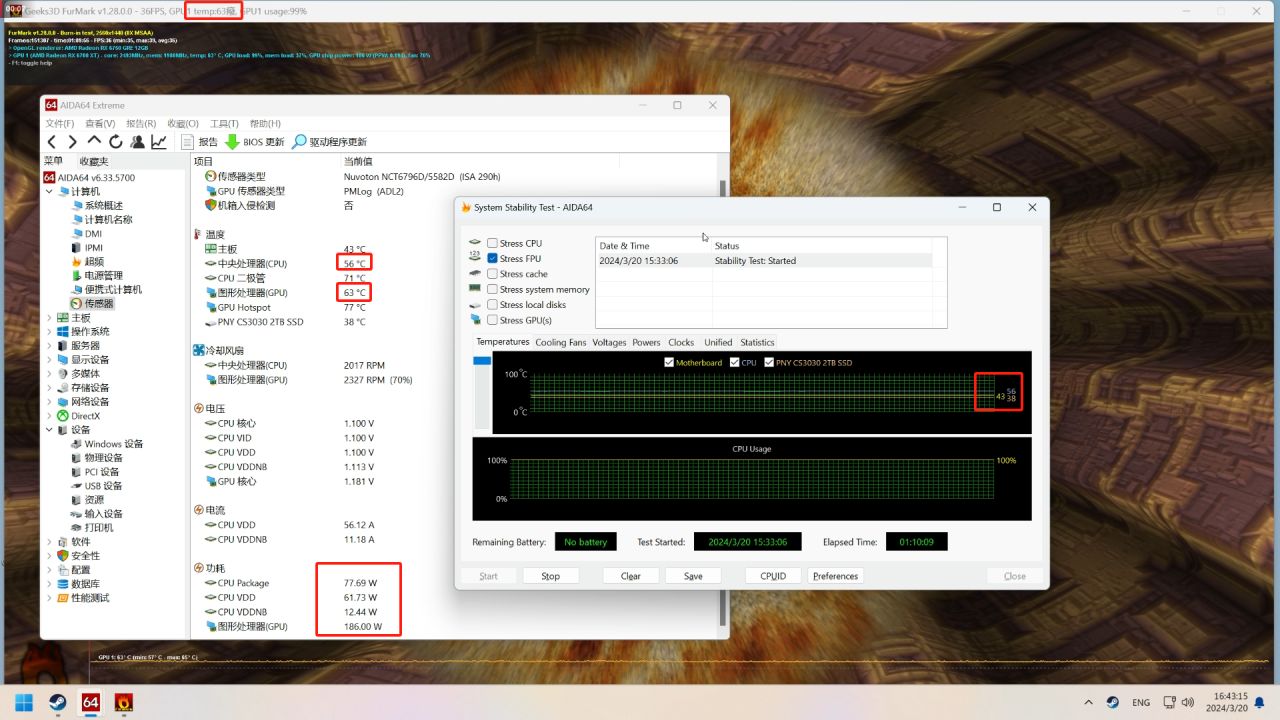
Task: Click the BIOS 更新 toolbar button
Action: 254,142
